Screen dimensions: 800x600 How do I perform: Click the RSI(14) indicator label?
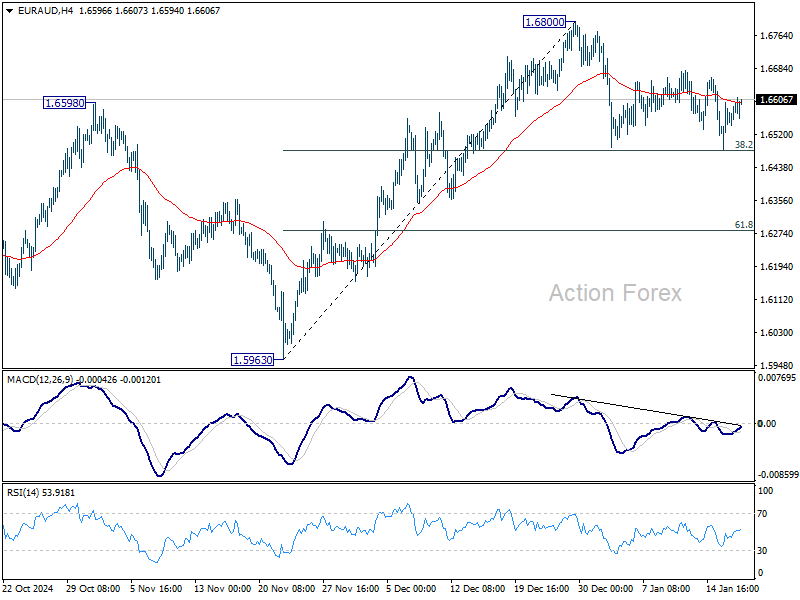[21, 492]
